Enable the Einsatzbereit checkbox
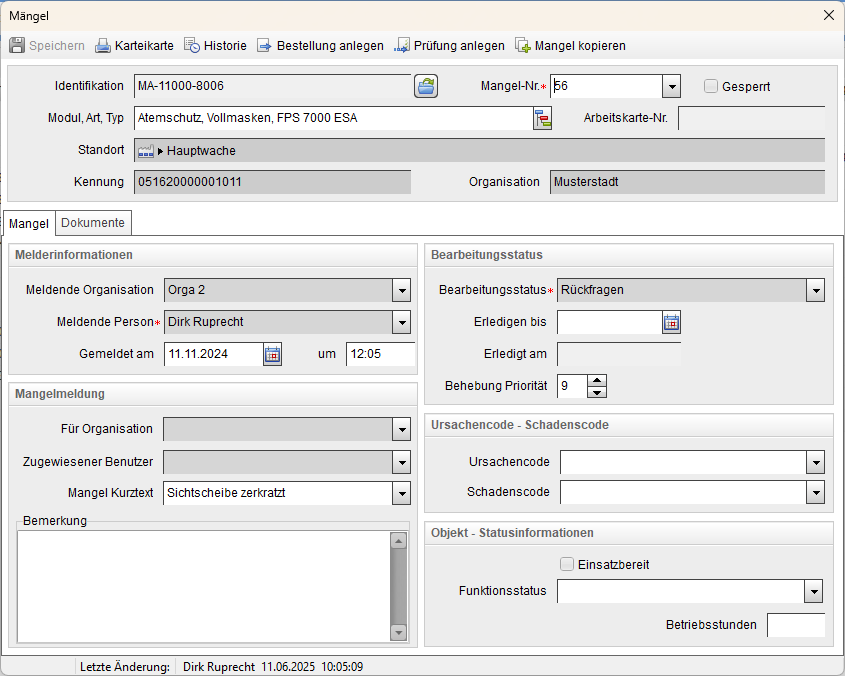 pyautogui.click(x=567, y=564)
